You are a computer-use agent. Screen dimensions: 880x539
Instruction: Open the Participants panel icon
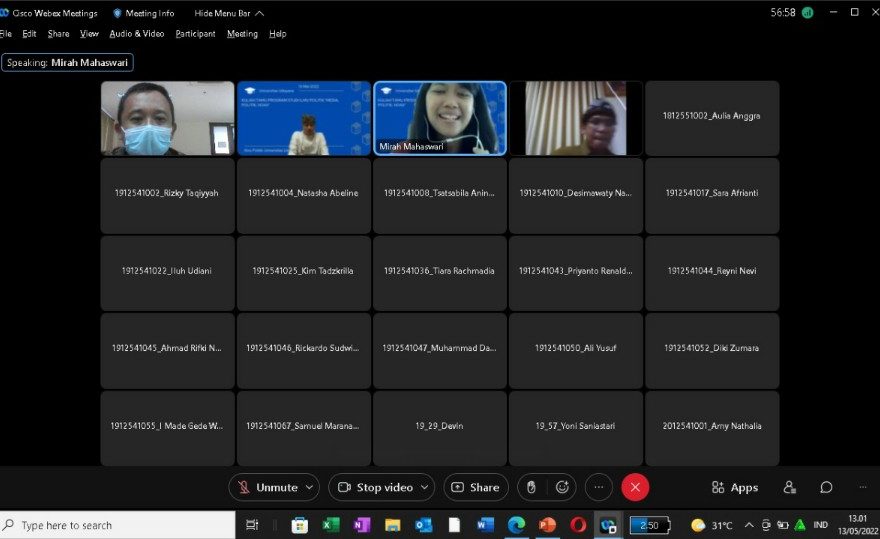point(790,487)
